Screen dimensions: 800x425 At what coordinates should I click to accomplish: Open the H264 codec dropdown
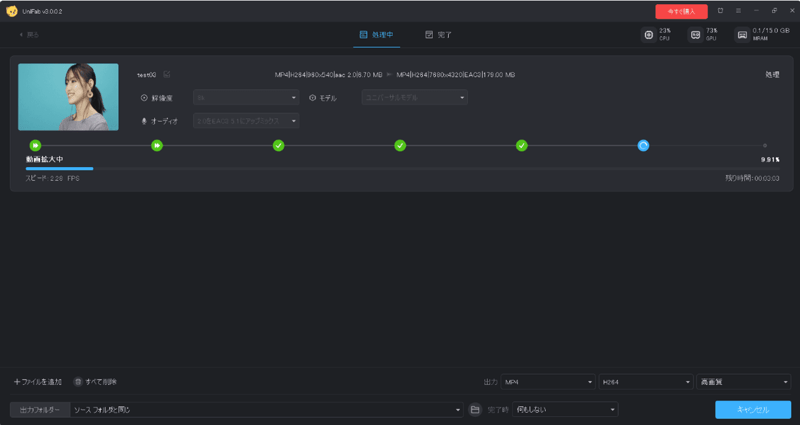pyautogui.click(x=645, y=382)
